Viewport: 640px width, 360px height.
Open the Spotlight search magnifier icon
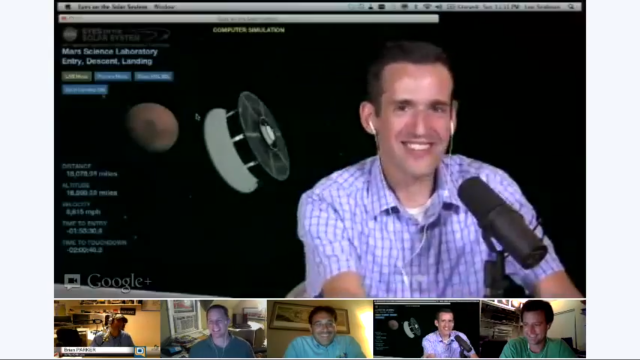571,7
